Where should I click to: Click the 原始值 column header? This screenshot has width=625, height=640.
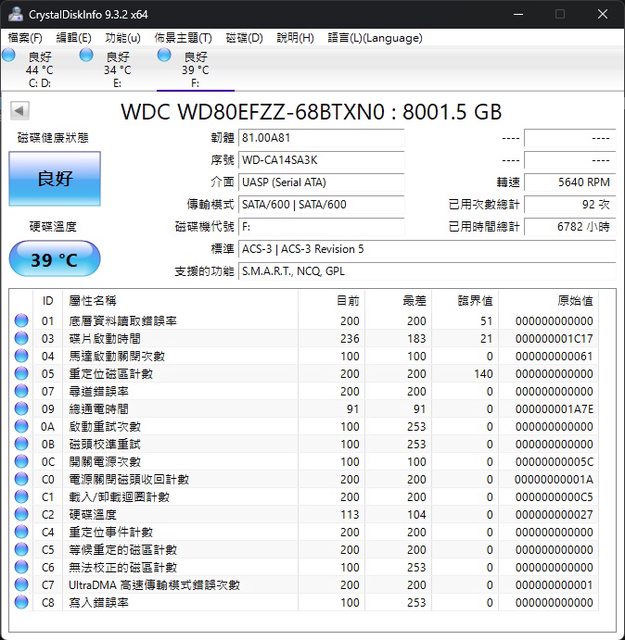[x=574, y=300]
